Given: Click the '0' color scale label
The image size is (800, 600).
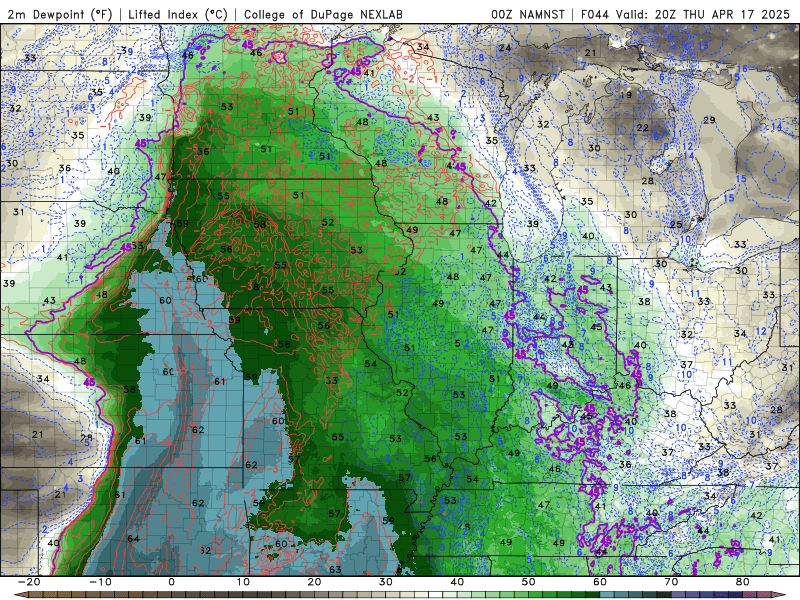Looking at the screenshot, I should pyautogui.click(x=171, y=582).
